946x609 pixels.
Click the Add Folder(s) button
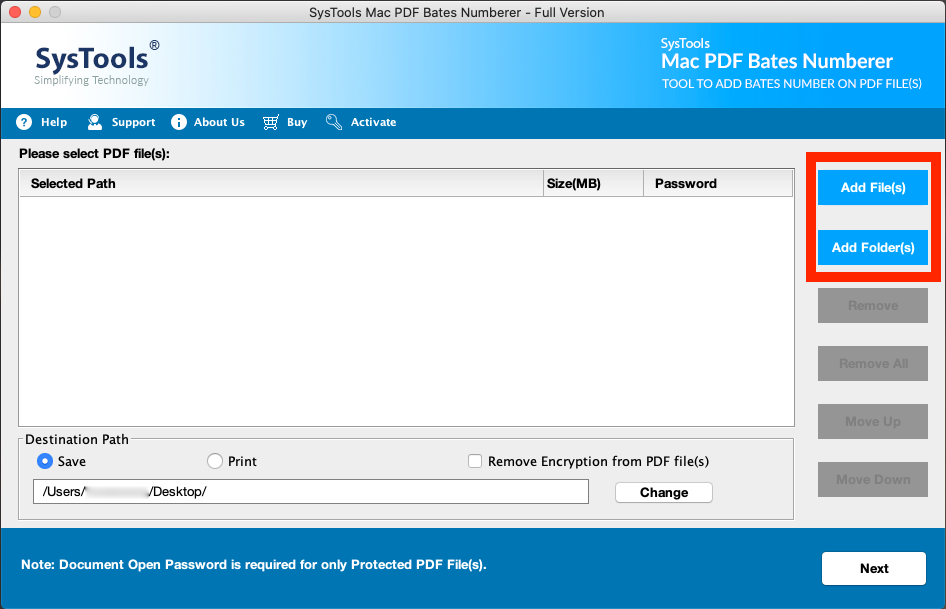(872, 247)
